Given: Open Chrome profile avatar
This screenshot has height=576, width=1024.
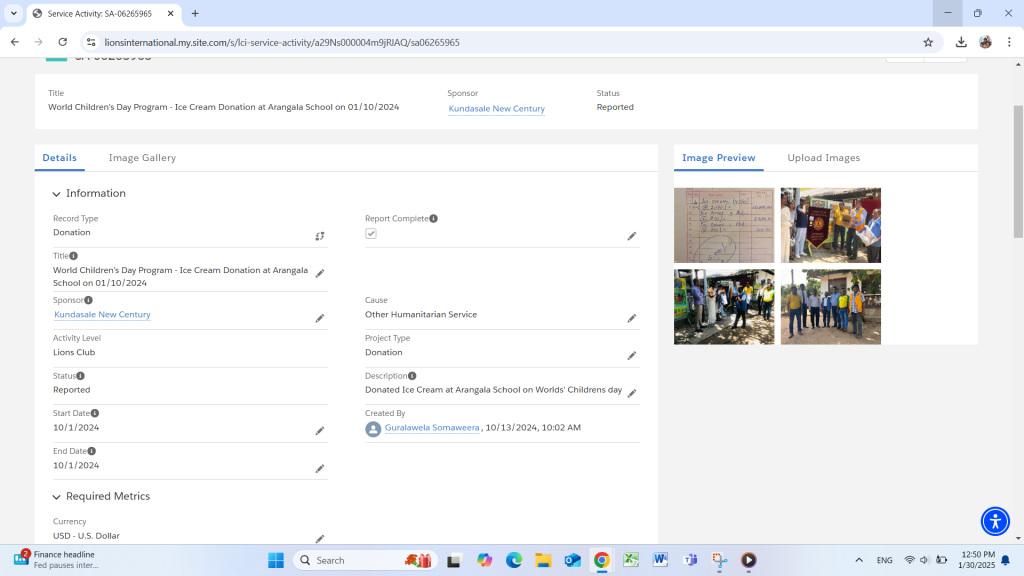Looking at the screenshot, I should pyautogui.click(x=985, y=42).
